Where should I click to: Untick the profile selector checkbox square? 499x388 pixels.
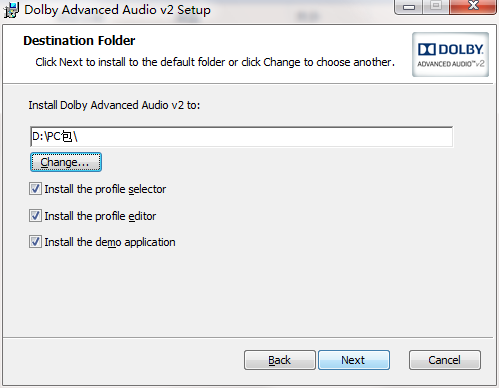pyautogui.click(x=35, y=189)
